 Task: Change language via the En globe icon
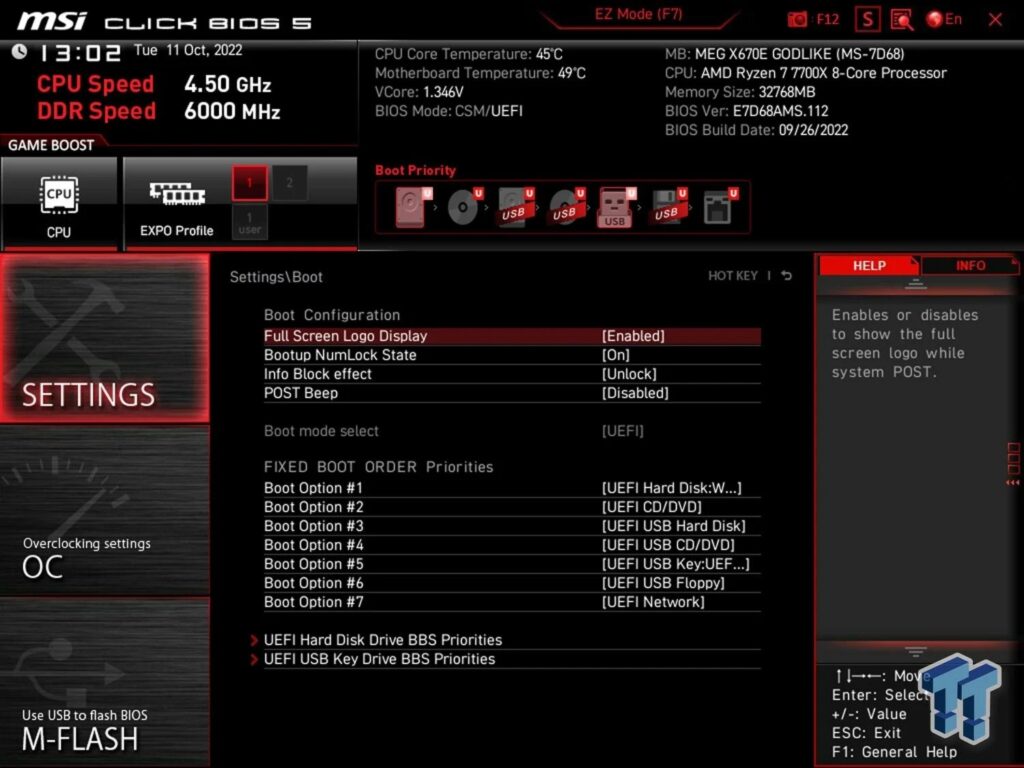[x=944, y=19]
